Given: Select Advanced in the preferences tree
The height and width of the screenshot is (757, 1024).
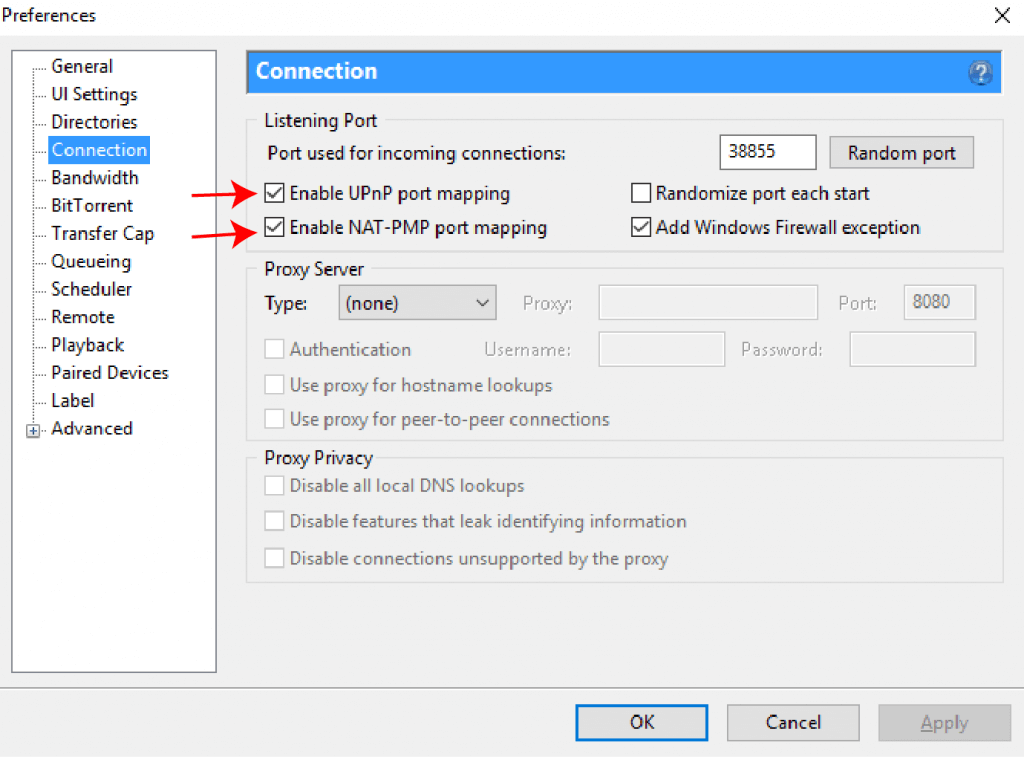Looking at the screenshot, I should 92,428.
